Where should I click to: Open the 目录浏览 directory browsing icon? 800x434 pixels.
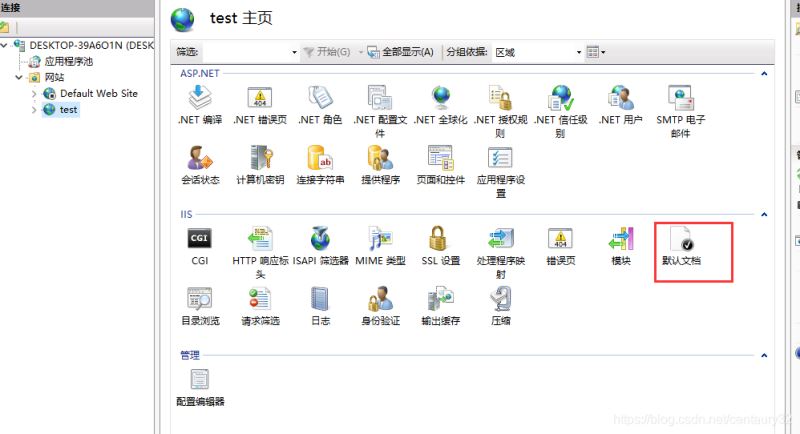(x=200, y=306)
